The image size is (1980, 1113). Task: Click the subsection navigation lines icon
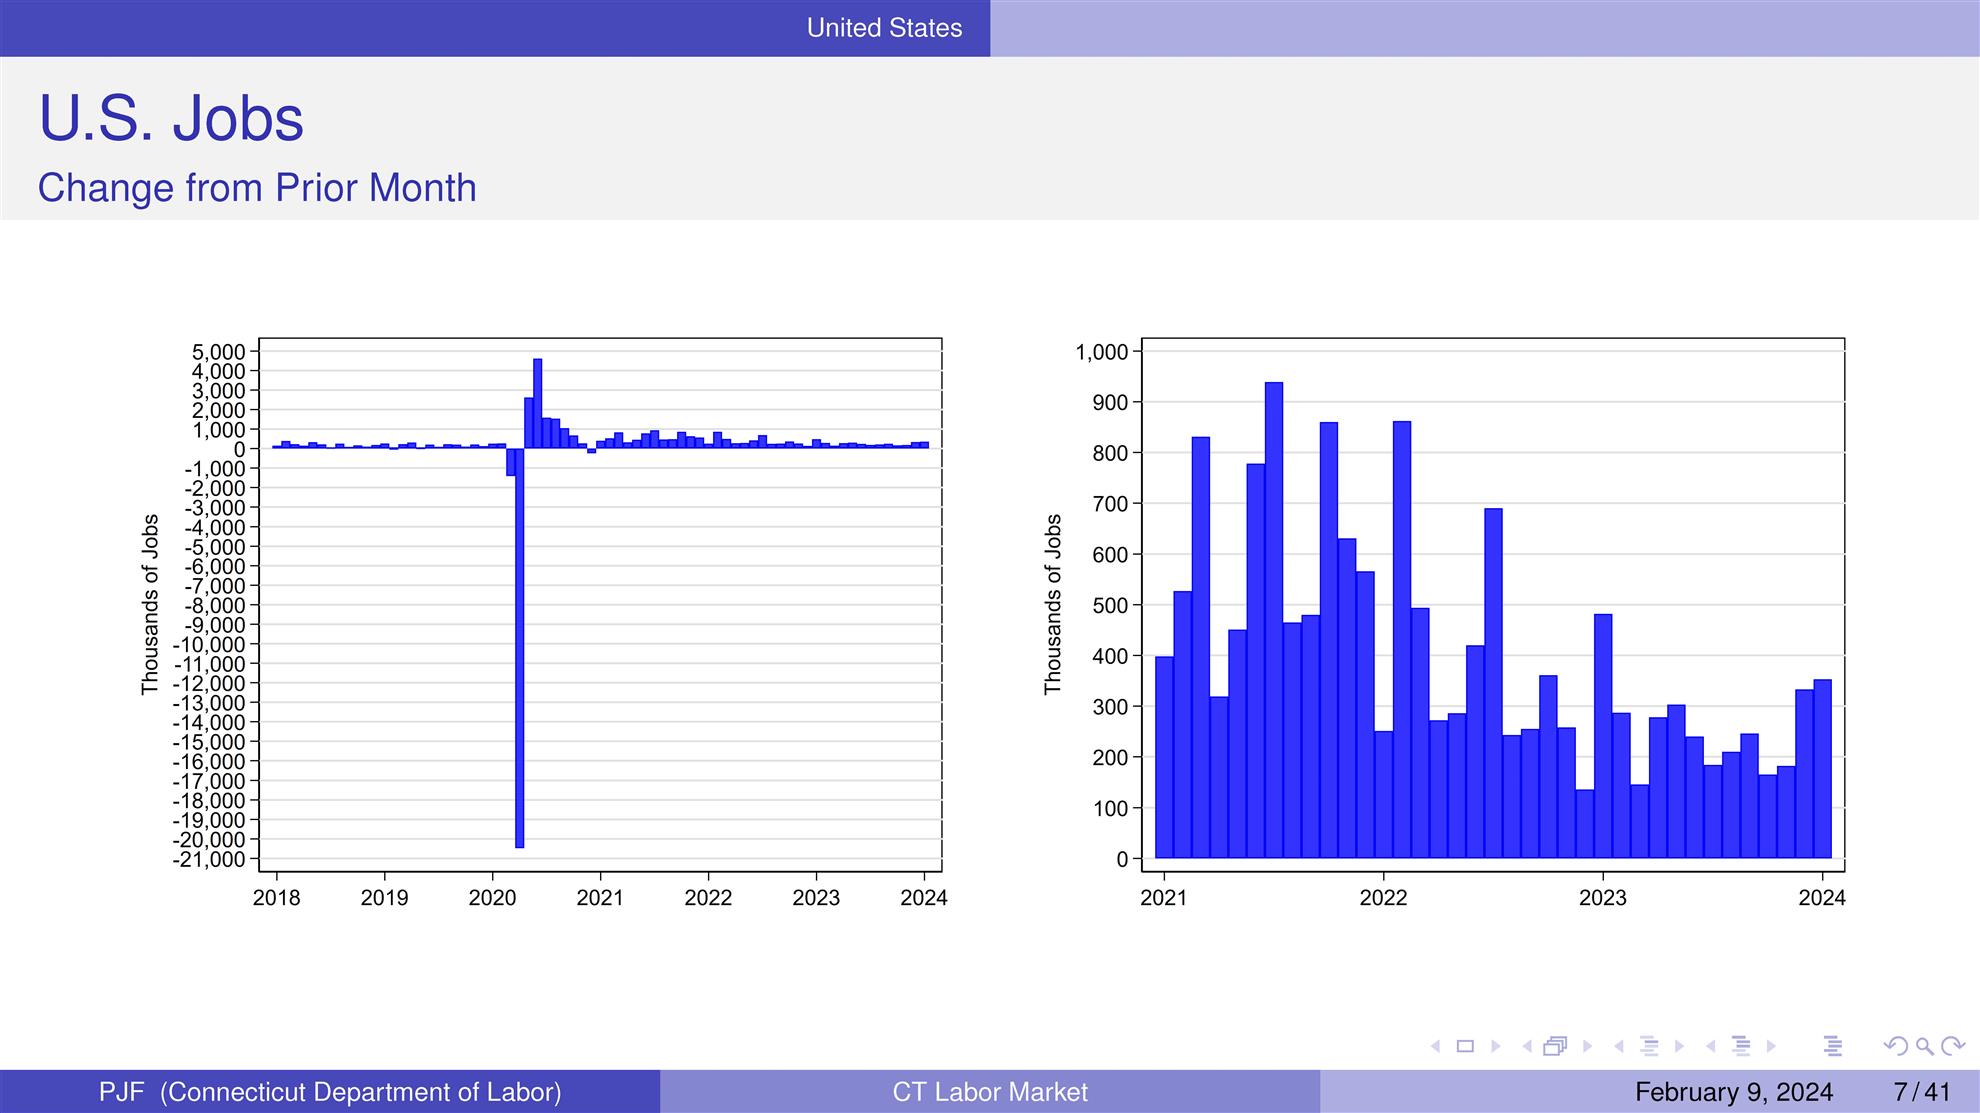pyautogui.click(x=1650, y=1046)
